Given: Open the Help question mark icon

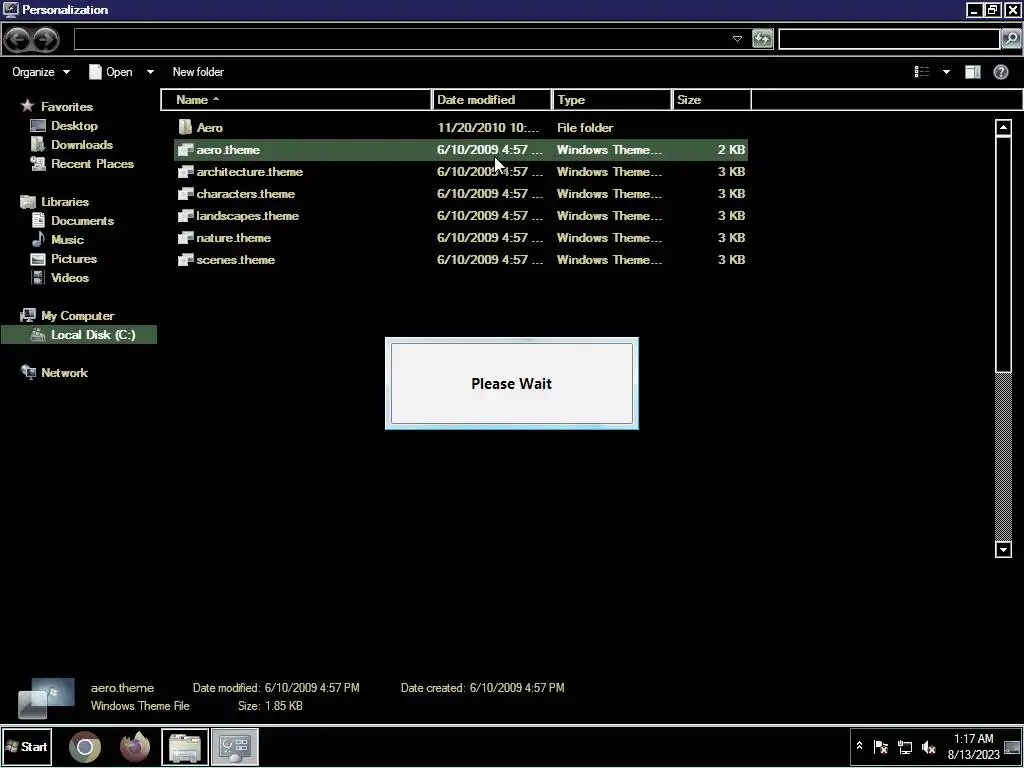Looking at the screenshot, I should (x=1000, y=72).
